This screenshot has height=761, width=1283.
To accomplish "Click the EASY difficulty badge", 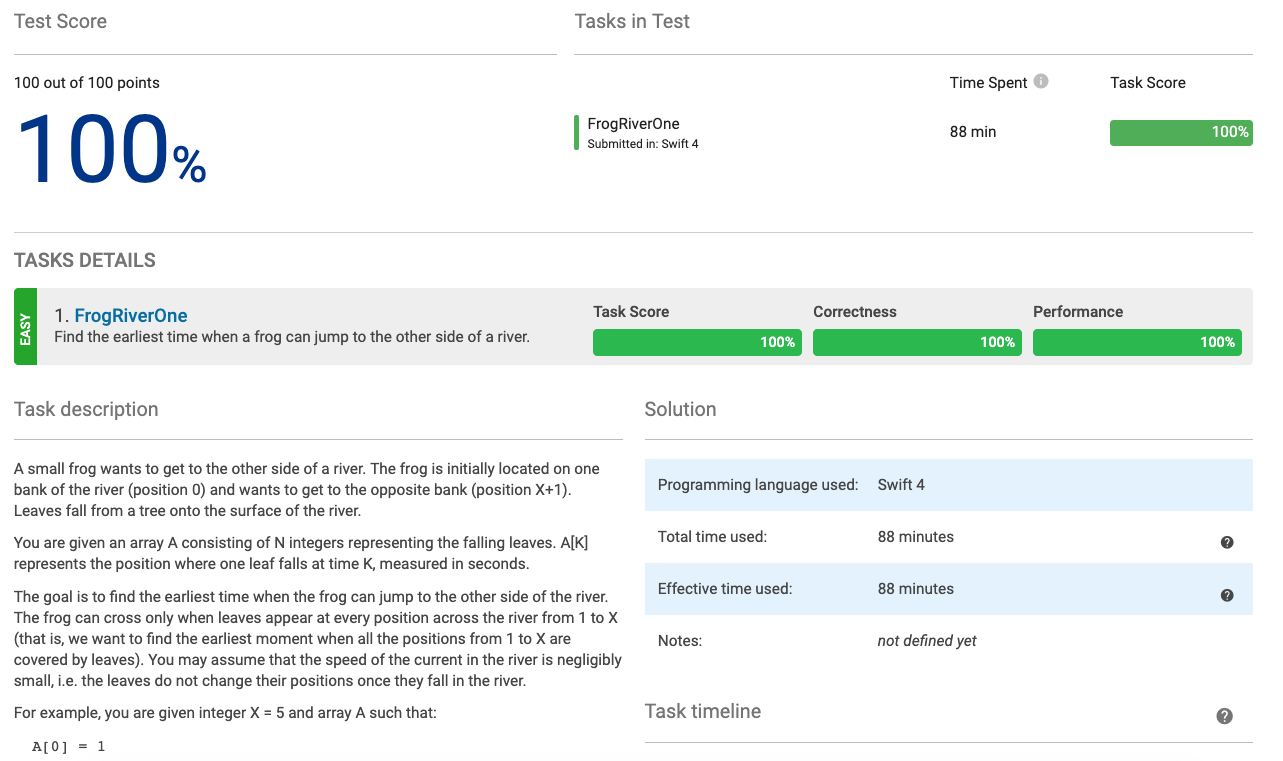I will click(25, 327).
